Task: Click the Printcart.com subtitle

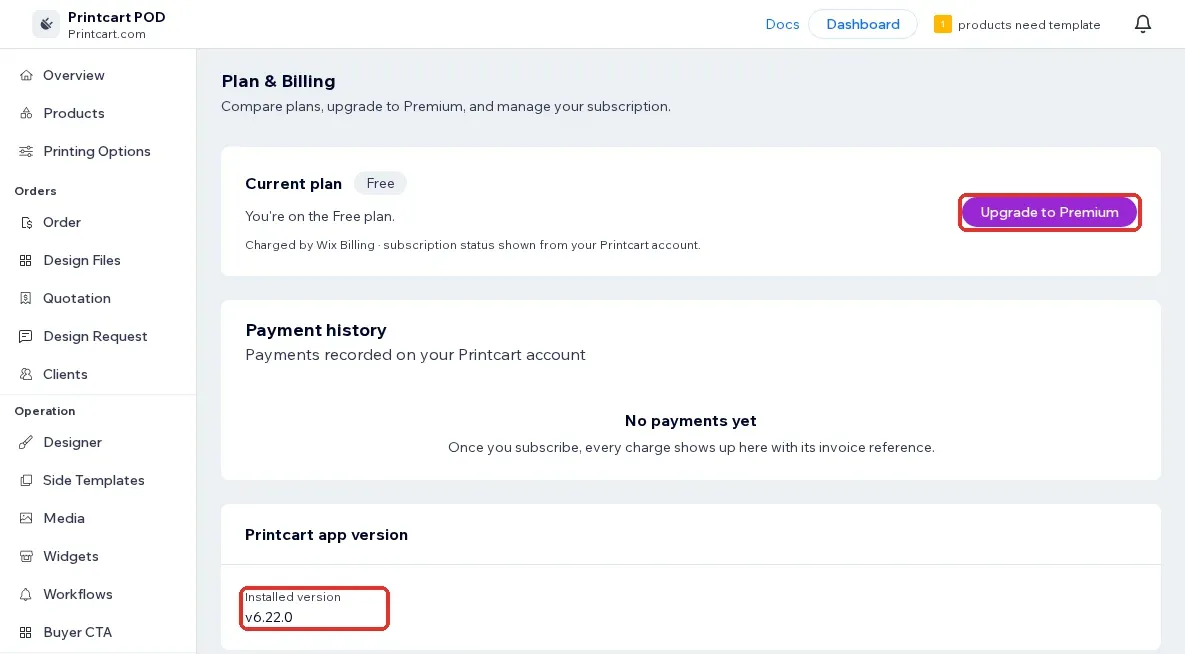Action: pyautogui.click(x=107, y=34)
